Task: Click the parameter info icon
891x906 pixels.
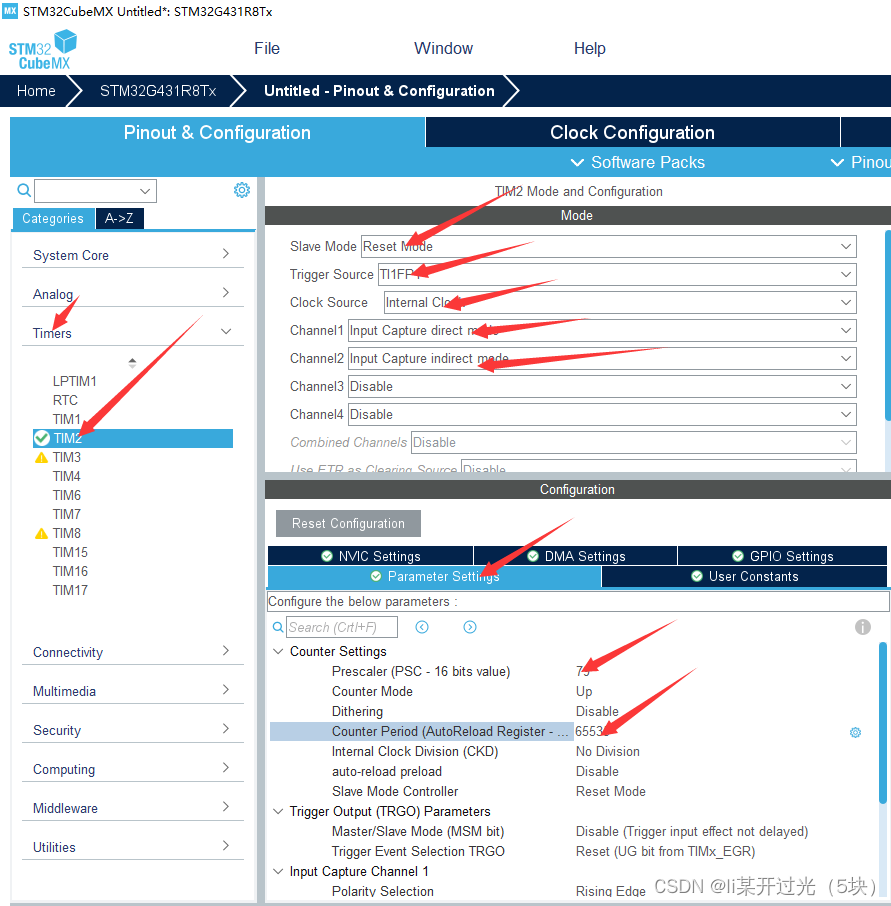Action: (x=863, y=627)
